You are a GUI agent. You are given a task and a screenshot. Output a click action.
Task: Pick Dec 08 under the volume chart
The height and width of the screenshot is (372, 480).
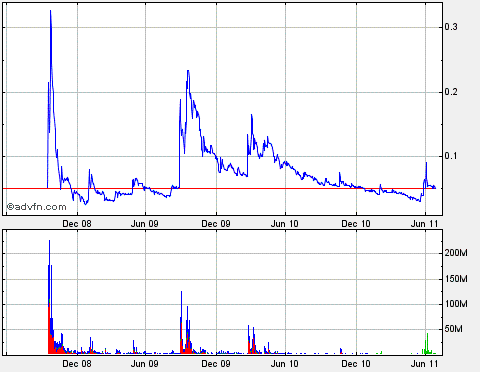(77, 364)
